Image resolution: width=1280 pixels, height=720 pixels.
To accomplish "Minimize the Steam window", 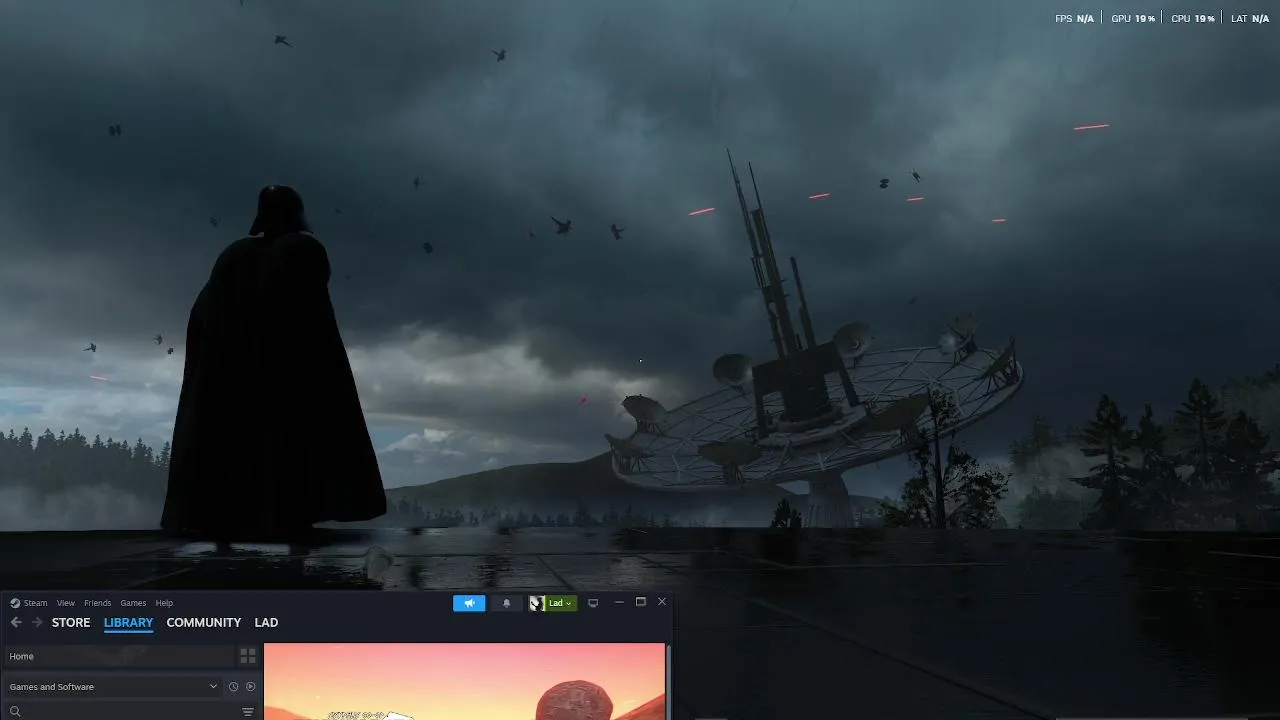I will click(x=619, y=602).
